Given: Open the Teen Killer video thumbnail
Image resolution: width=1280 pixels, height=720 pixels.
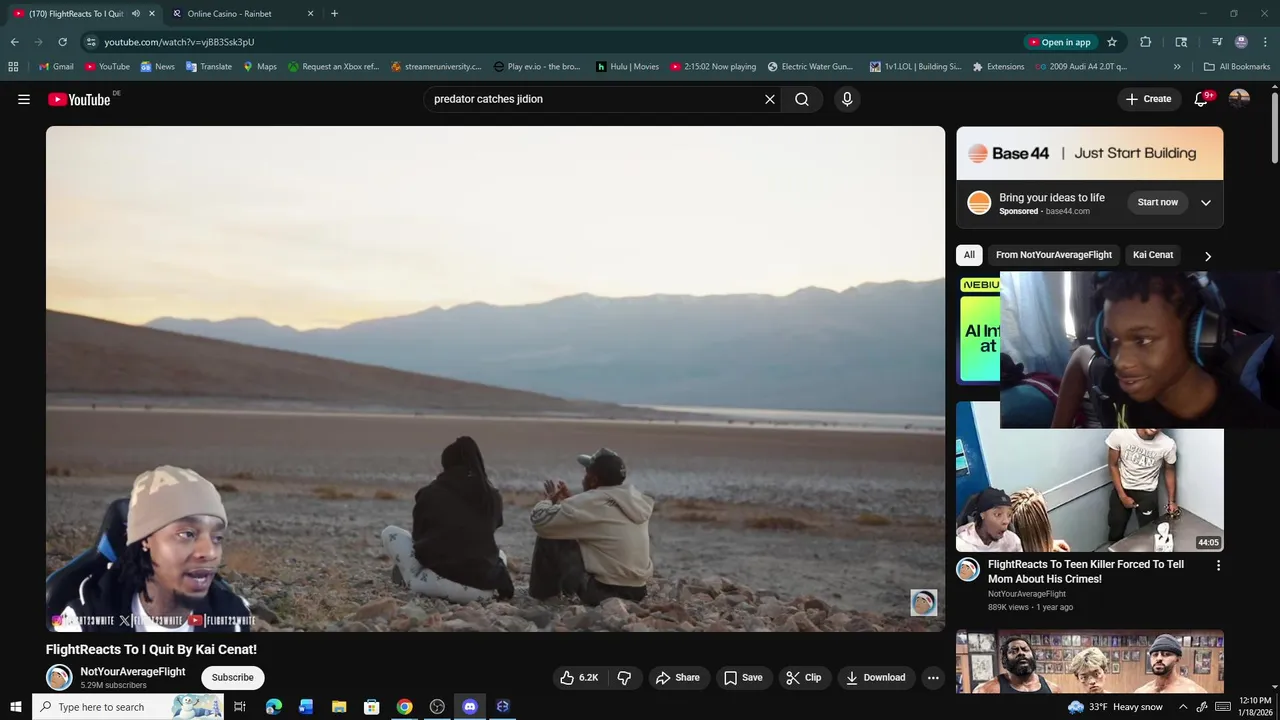Looking at the screenshot, I should 1089,490.
